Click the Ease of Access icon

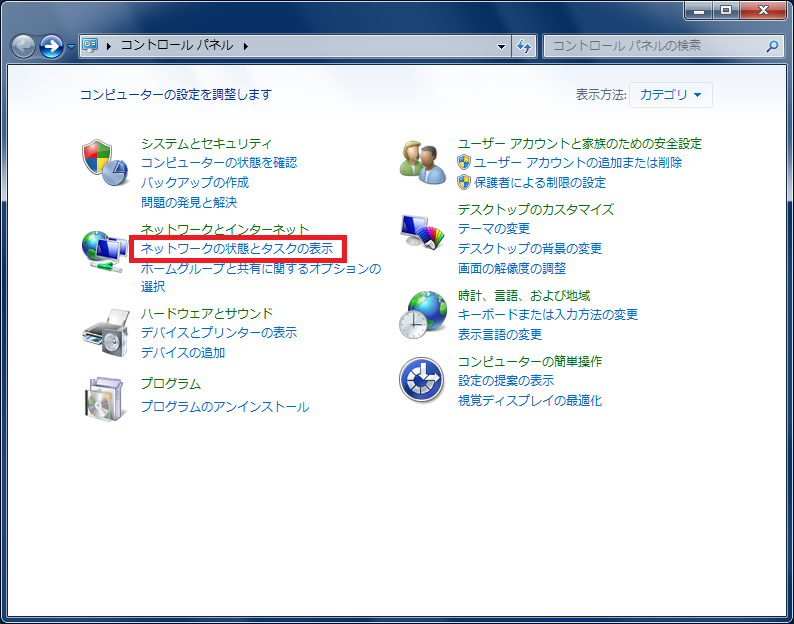coord(422,380)
